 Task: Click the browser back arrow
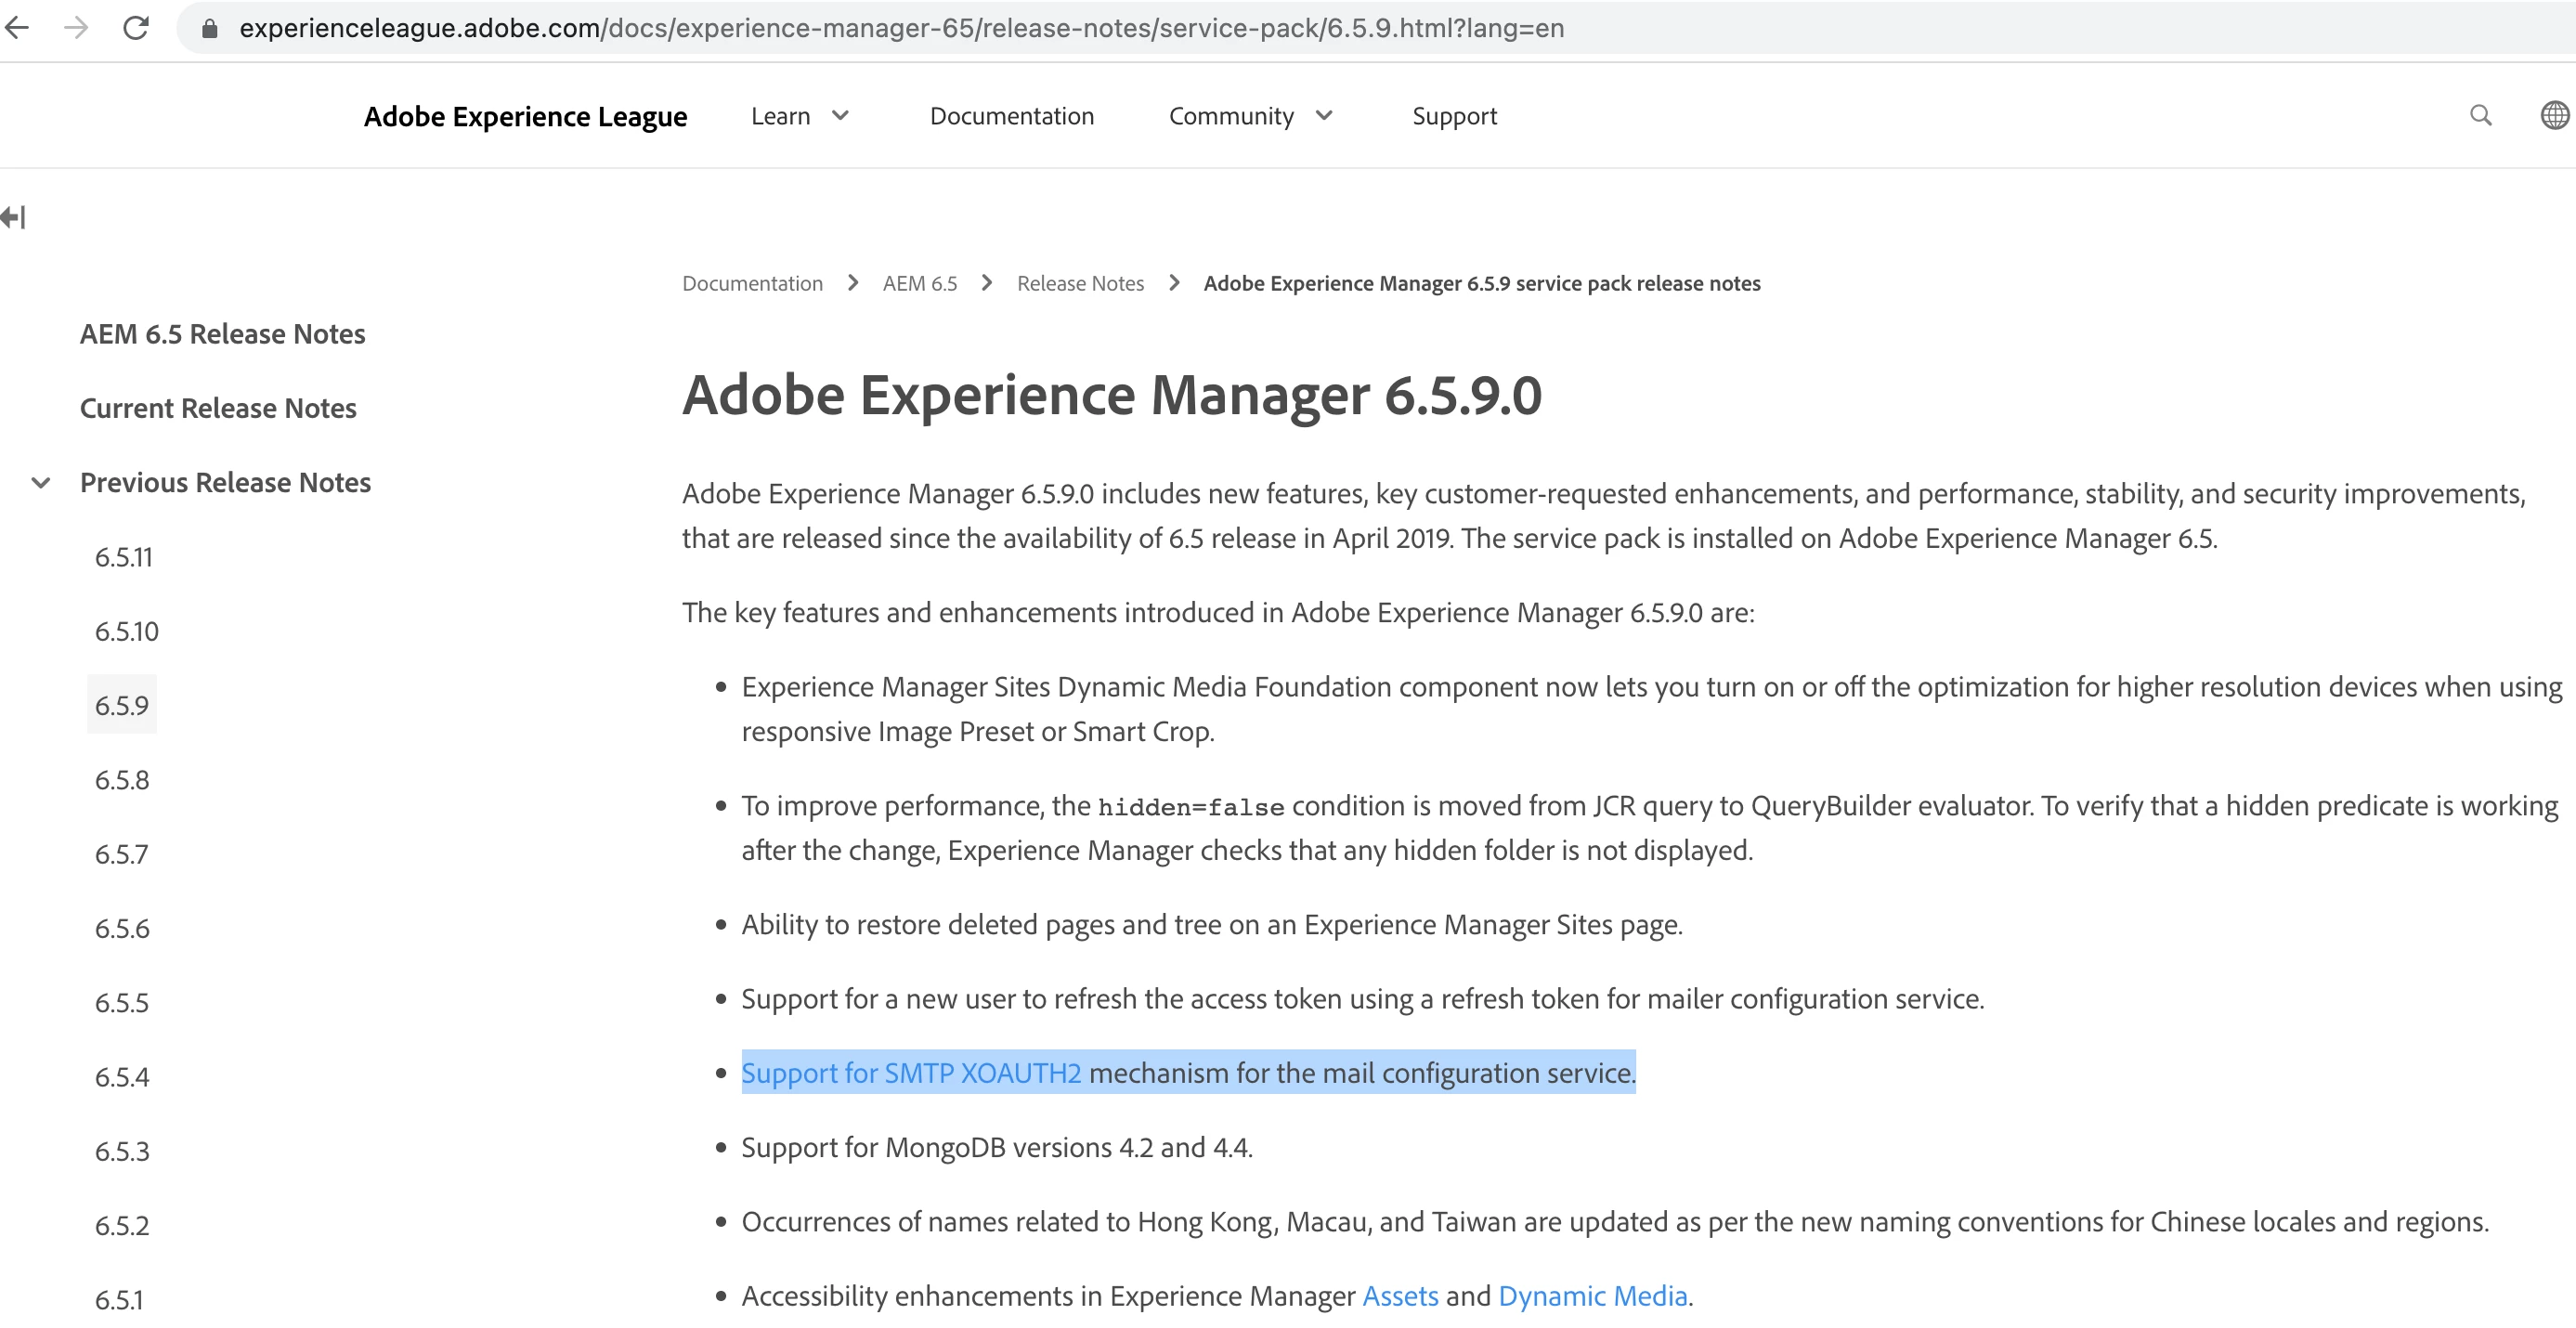pos(17,27)
